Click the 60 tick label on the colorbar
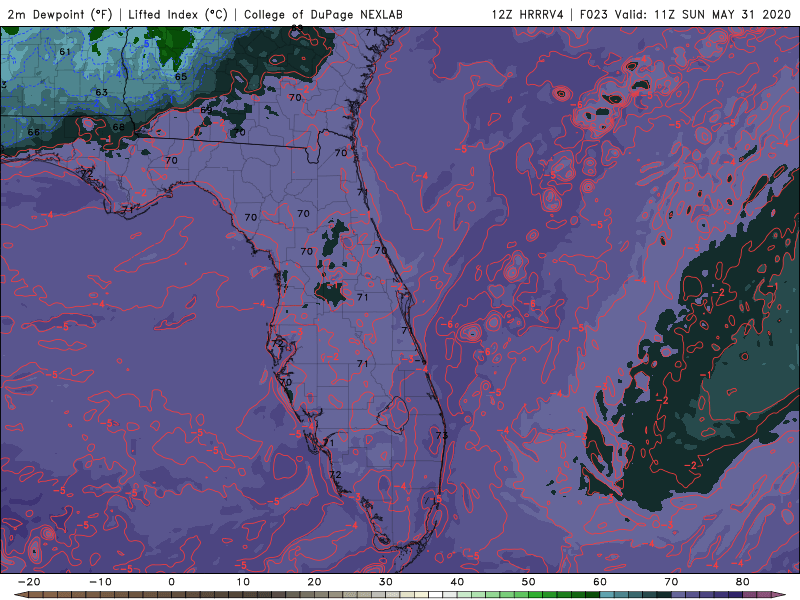The image size is (800, 600). [600, 582]
